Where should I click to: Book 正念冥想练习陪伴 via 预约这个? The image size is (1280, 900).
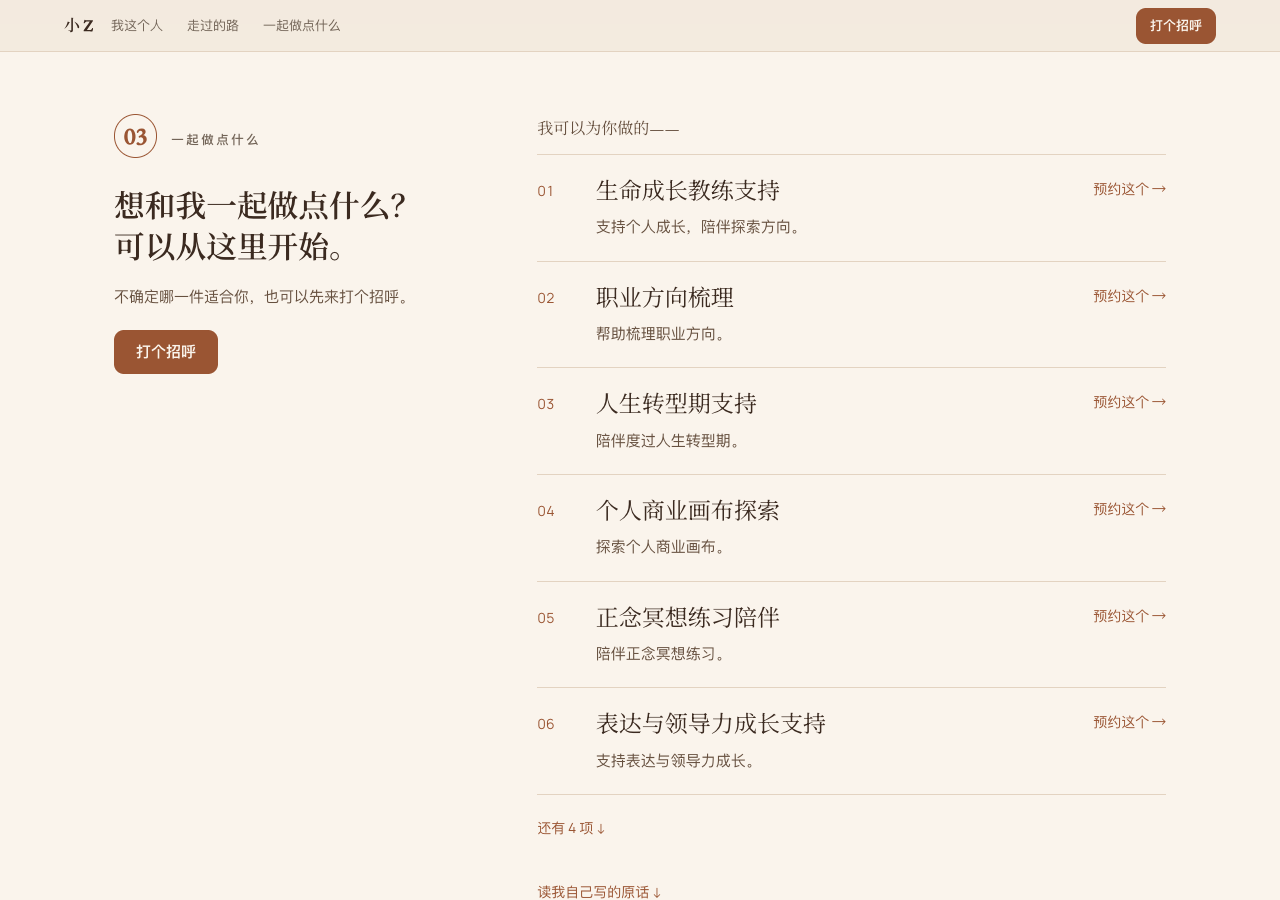coord(1129,616)
